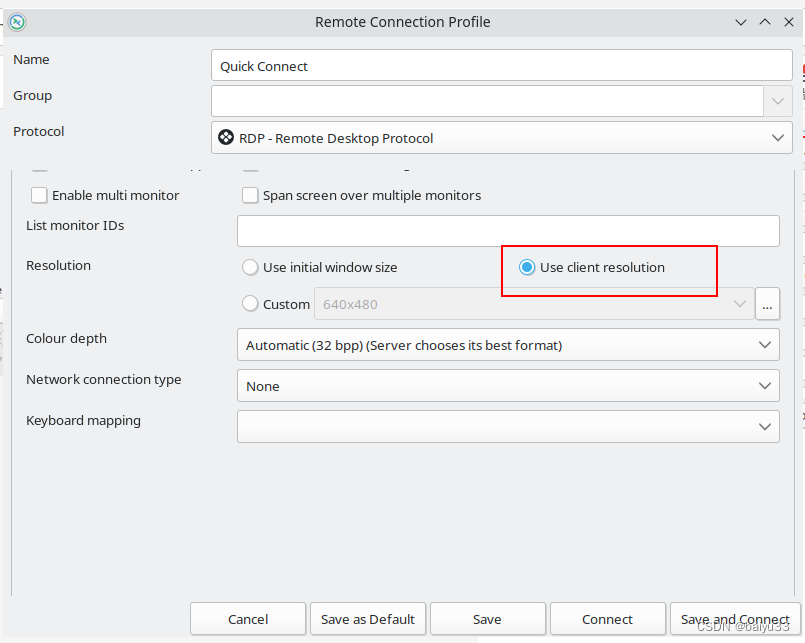
Task: Click the Colour depth label
Action: click(x=67, y=338)
